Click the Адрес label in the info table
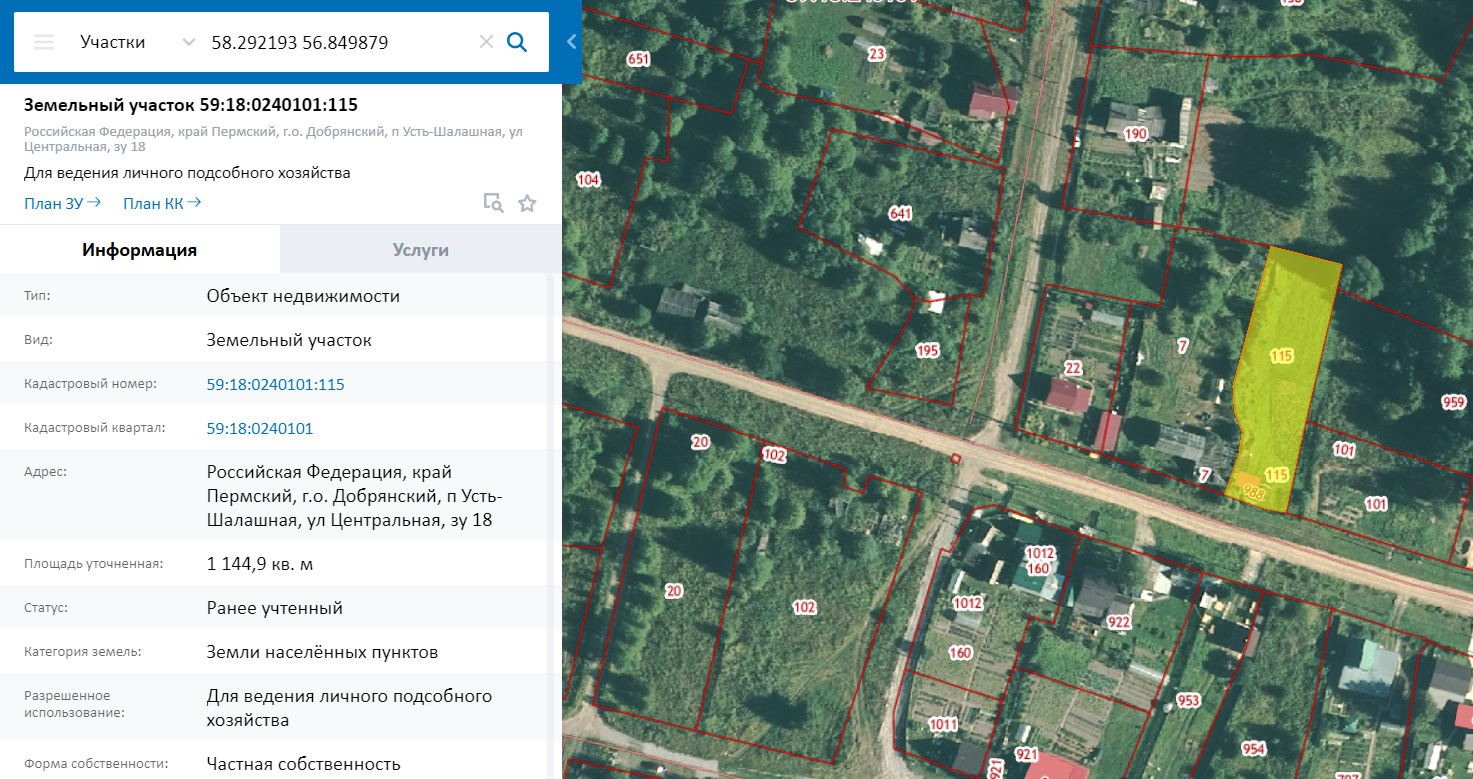This screenshot has width=1473, height=779. tap(45, 472)
